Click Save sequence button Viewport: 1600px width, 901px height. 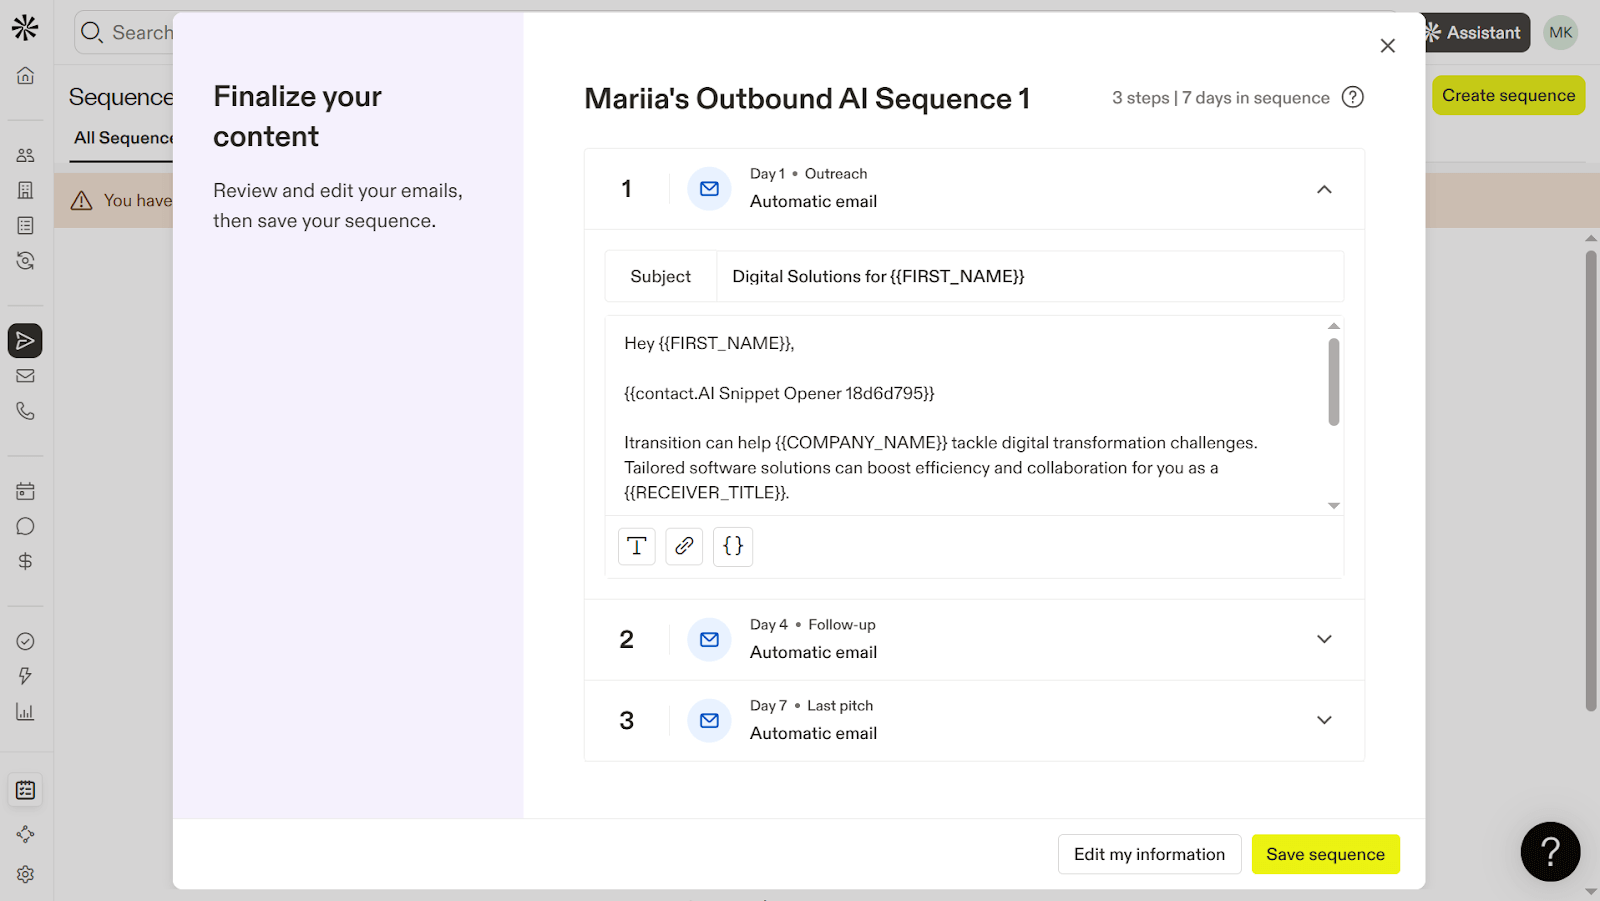point(1325,854)
